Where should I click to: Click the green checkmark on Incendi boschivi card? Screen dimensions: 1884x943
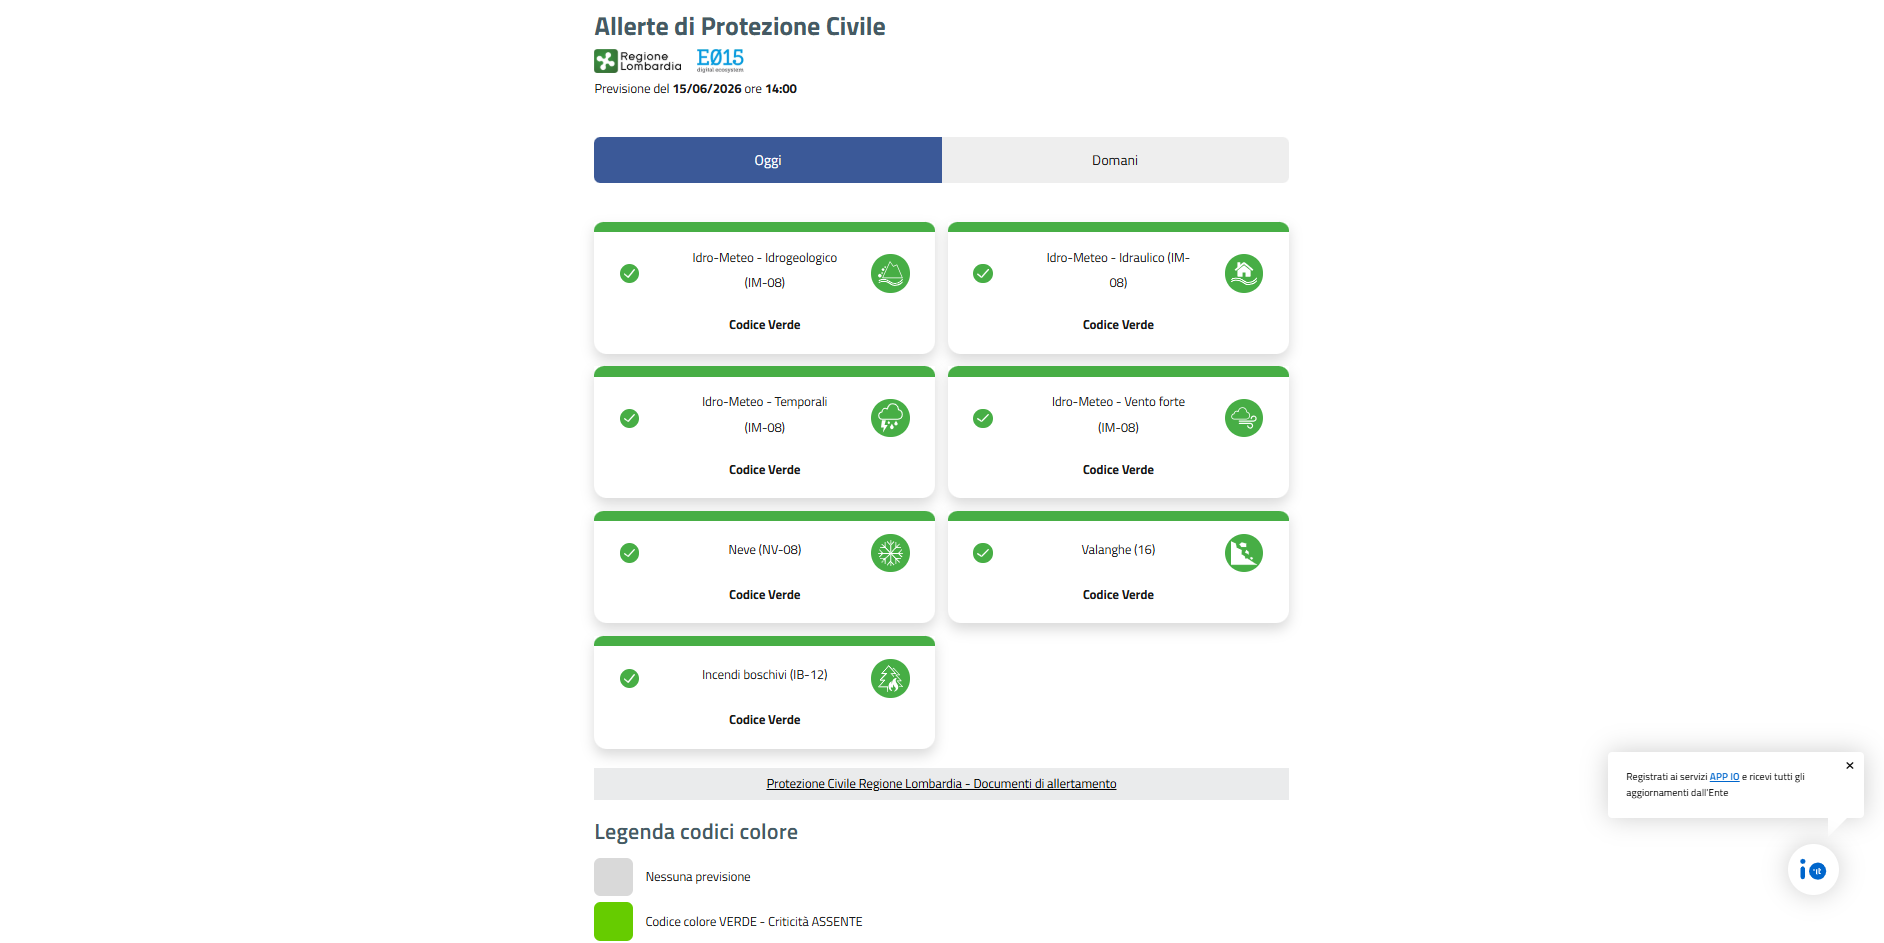629,679
